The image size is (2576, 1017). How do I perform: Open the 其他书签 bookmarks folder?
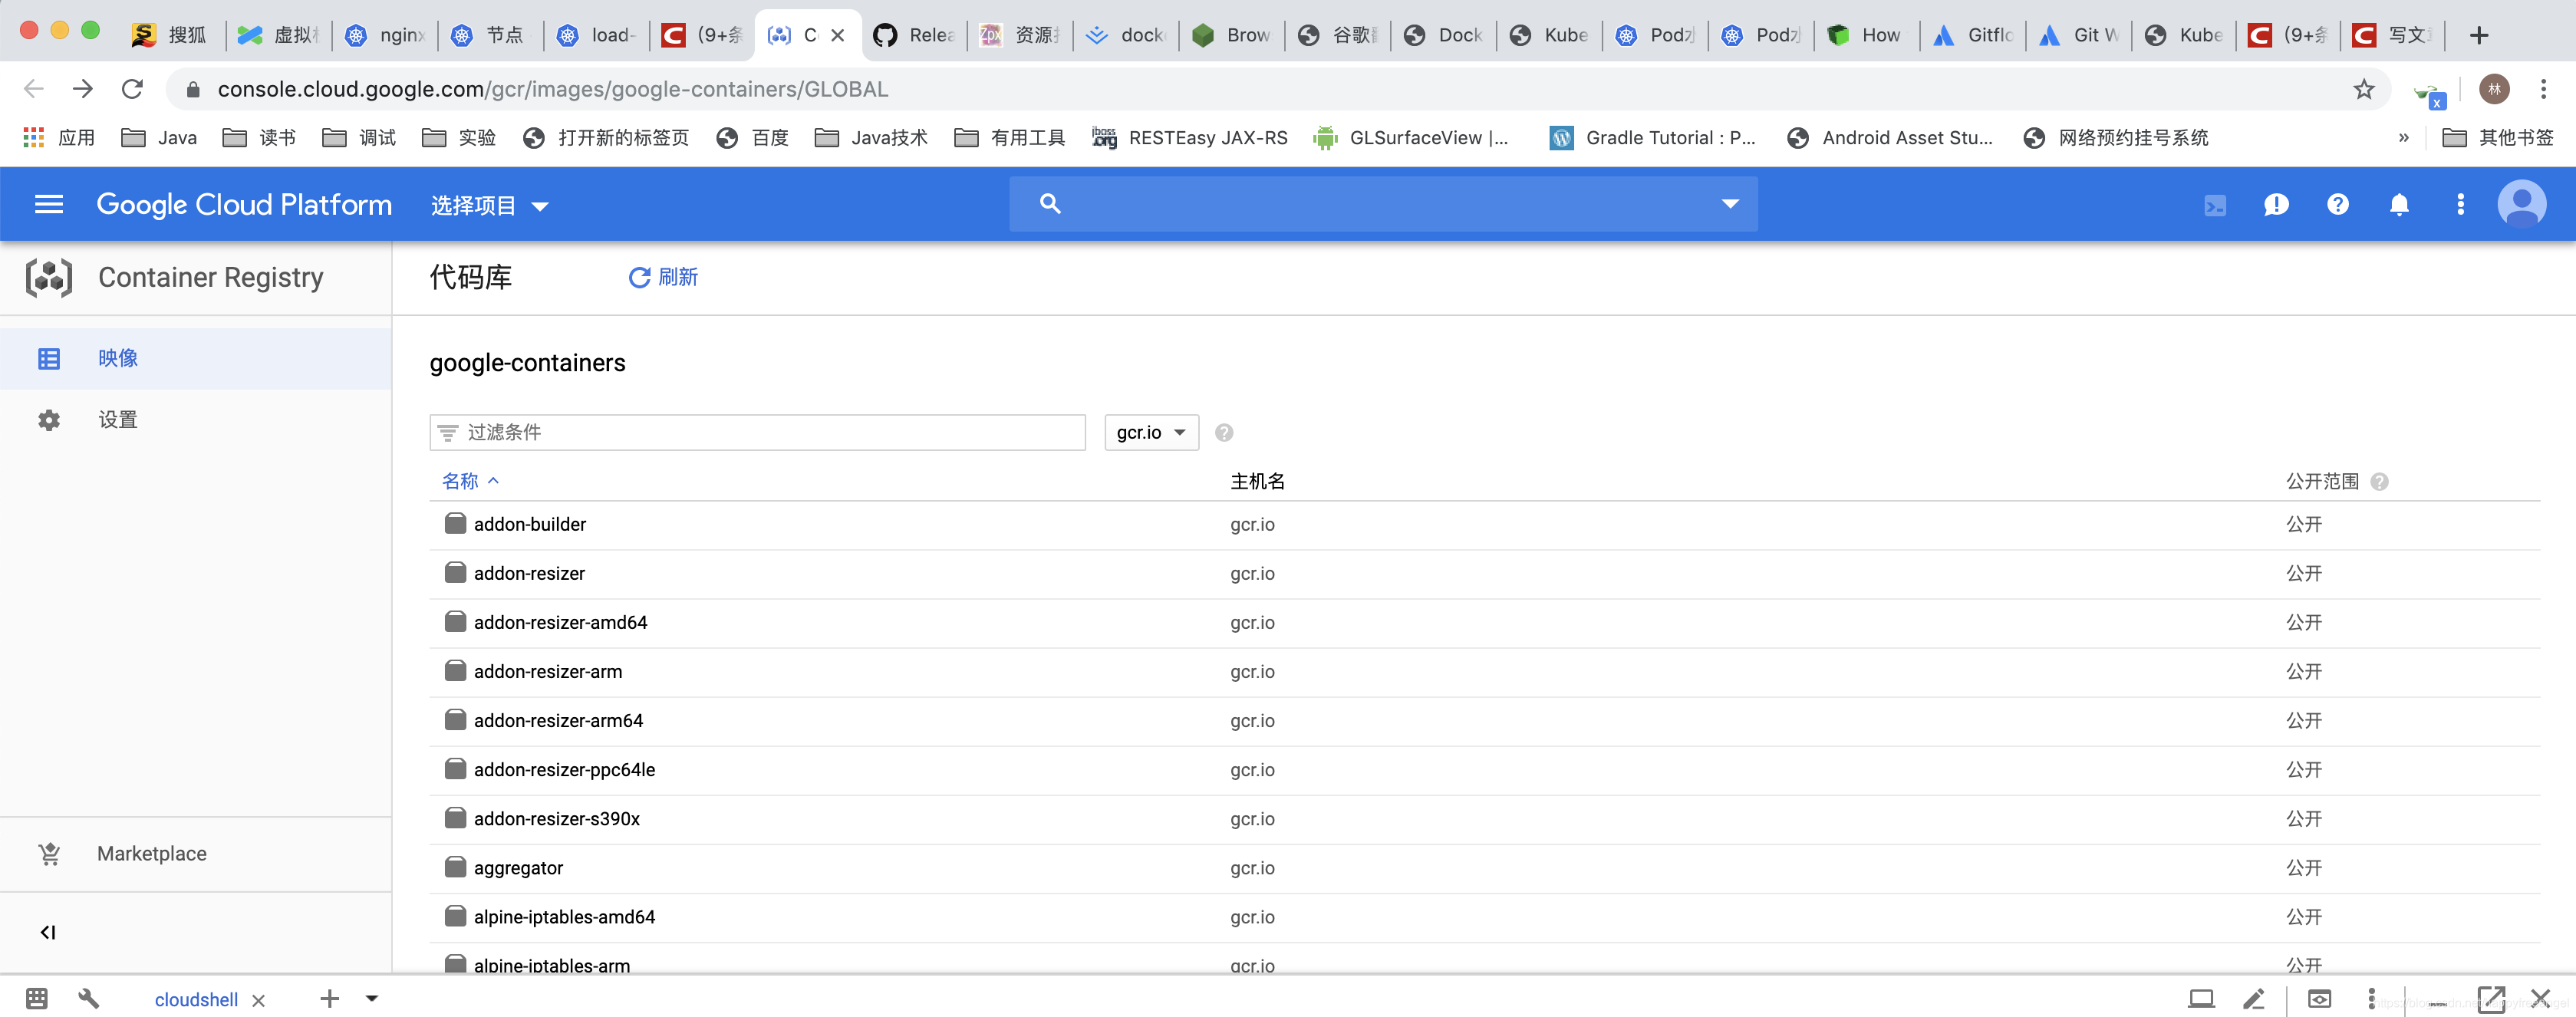coord(2498,138)
